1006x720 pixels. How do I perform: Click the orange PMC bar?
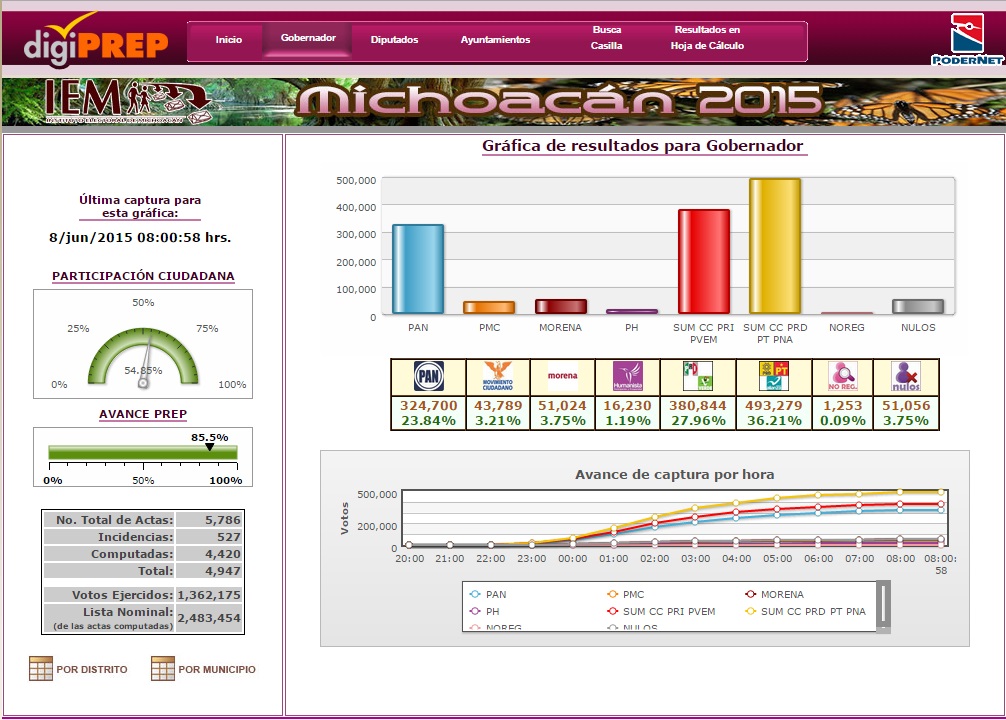(489, 307)
